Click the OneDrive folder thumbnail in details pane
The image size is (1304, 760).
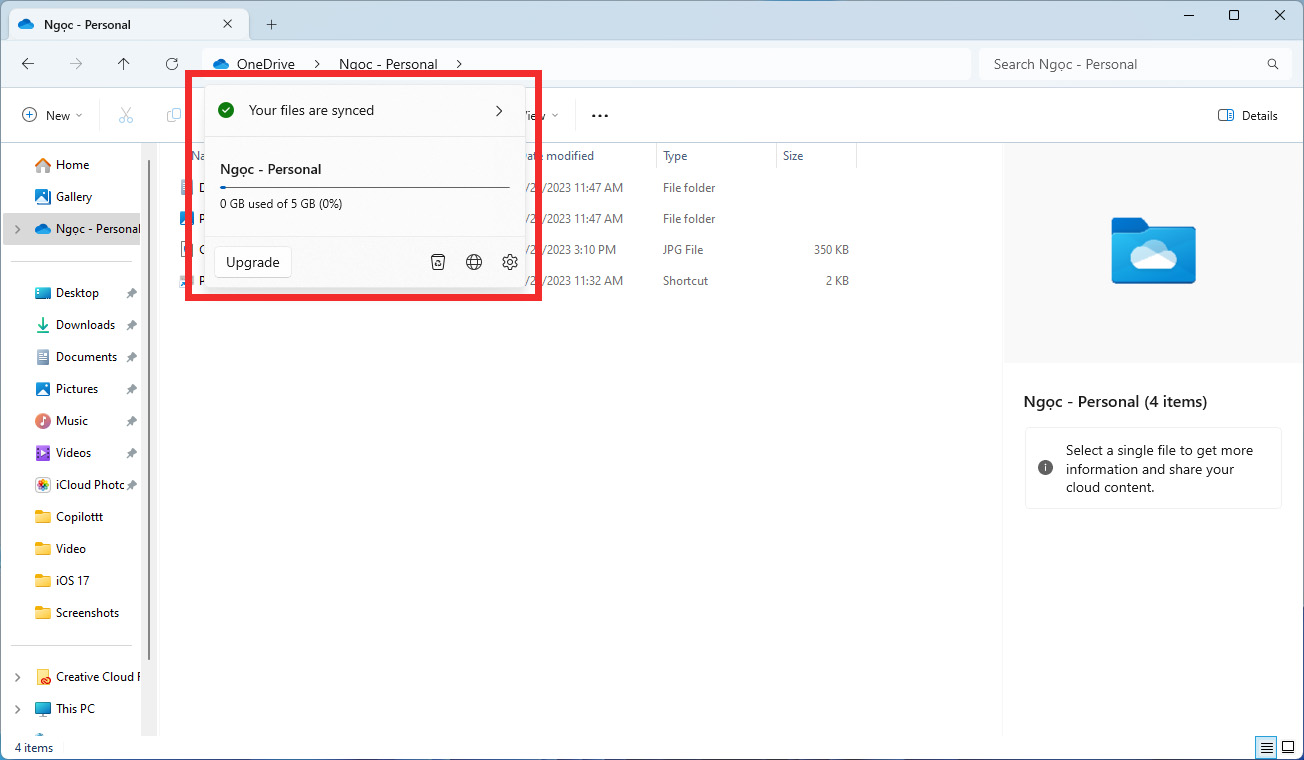pyautogui.click(x=1153, y=251)
